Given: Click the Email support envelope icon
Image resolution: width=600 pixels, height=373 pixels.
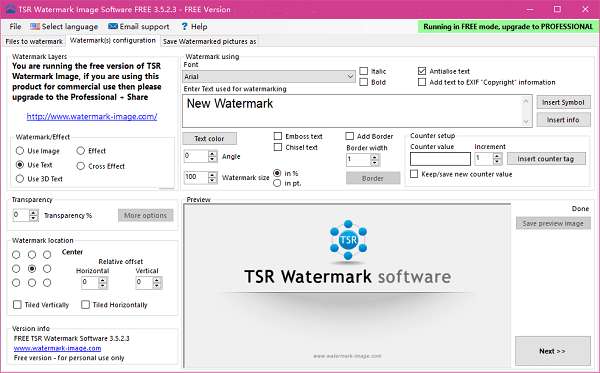Looking at the screenshot, I should click(113, 26).
